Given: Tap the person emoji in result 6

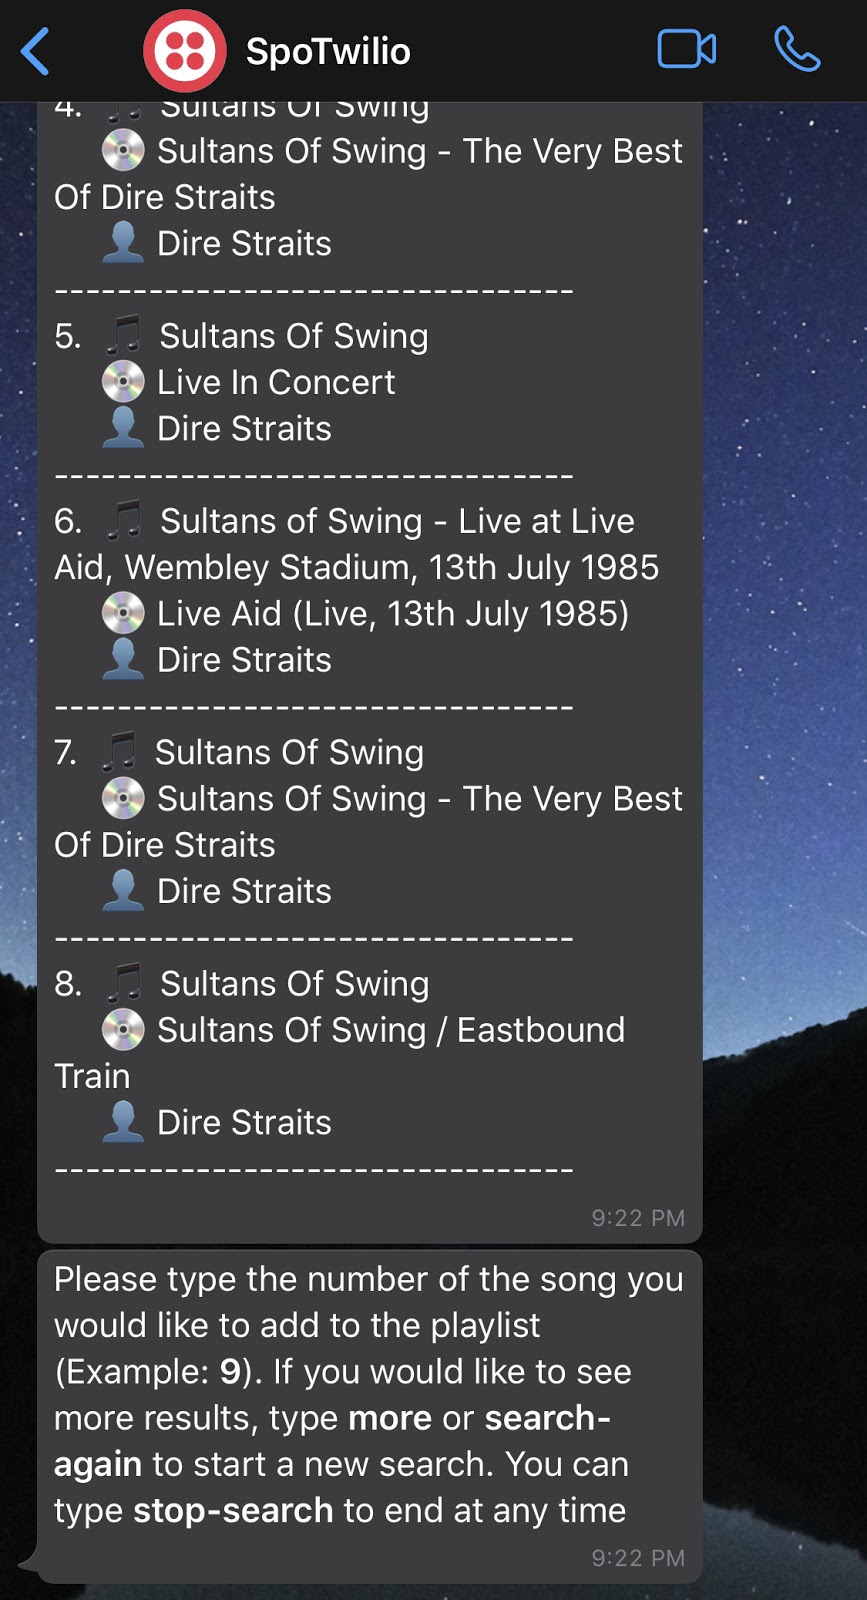Looking at the screenshot, I should coord(123,659).
